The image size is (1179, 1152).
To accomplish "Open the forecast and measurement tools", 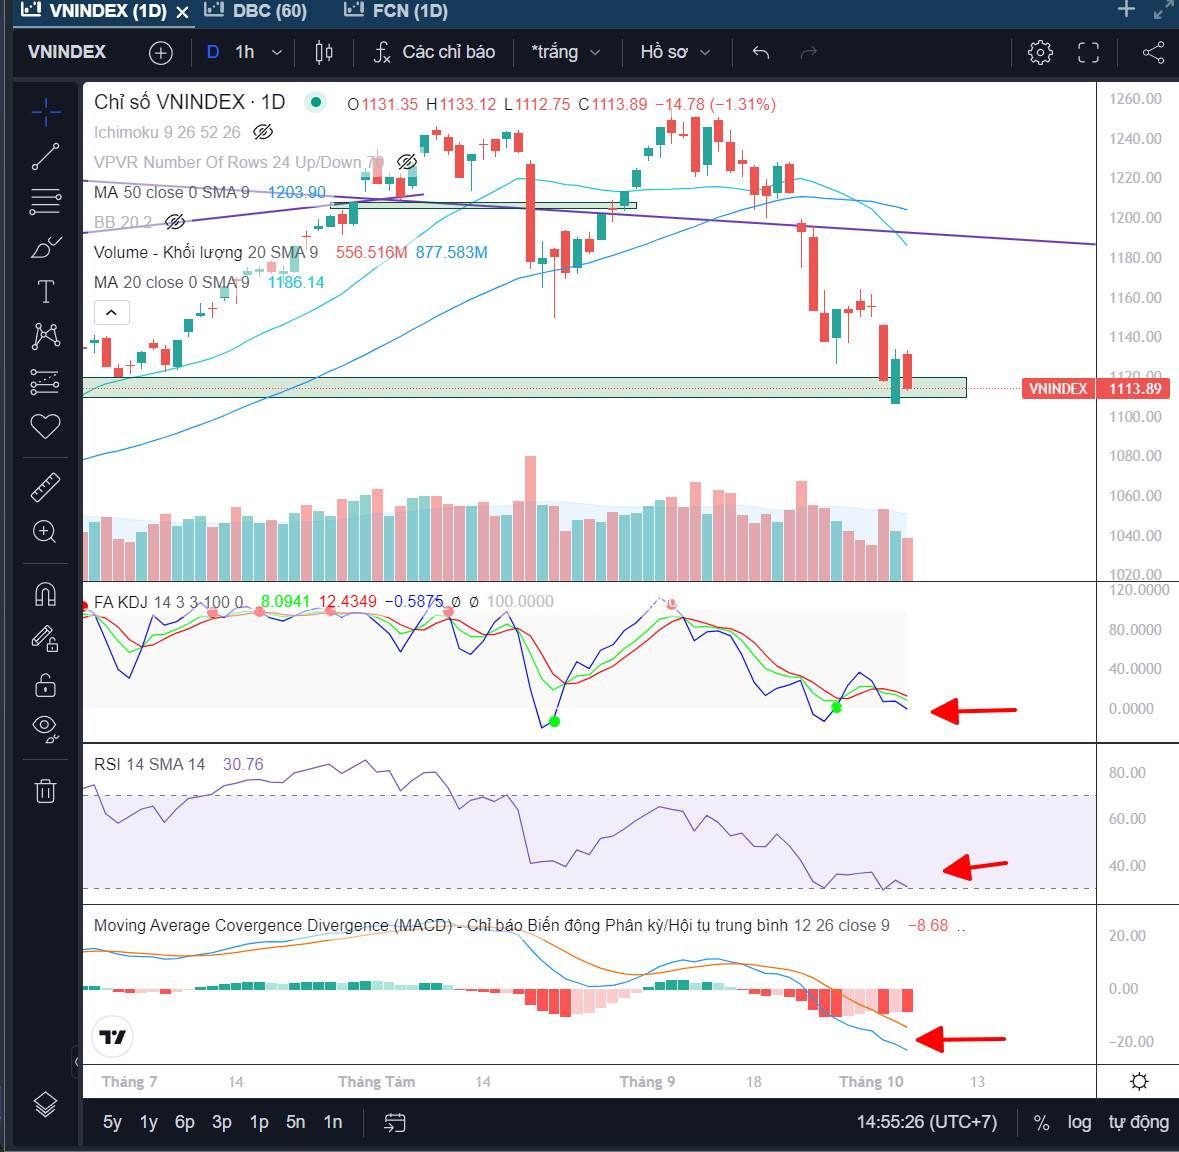I will click(45, 381).
